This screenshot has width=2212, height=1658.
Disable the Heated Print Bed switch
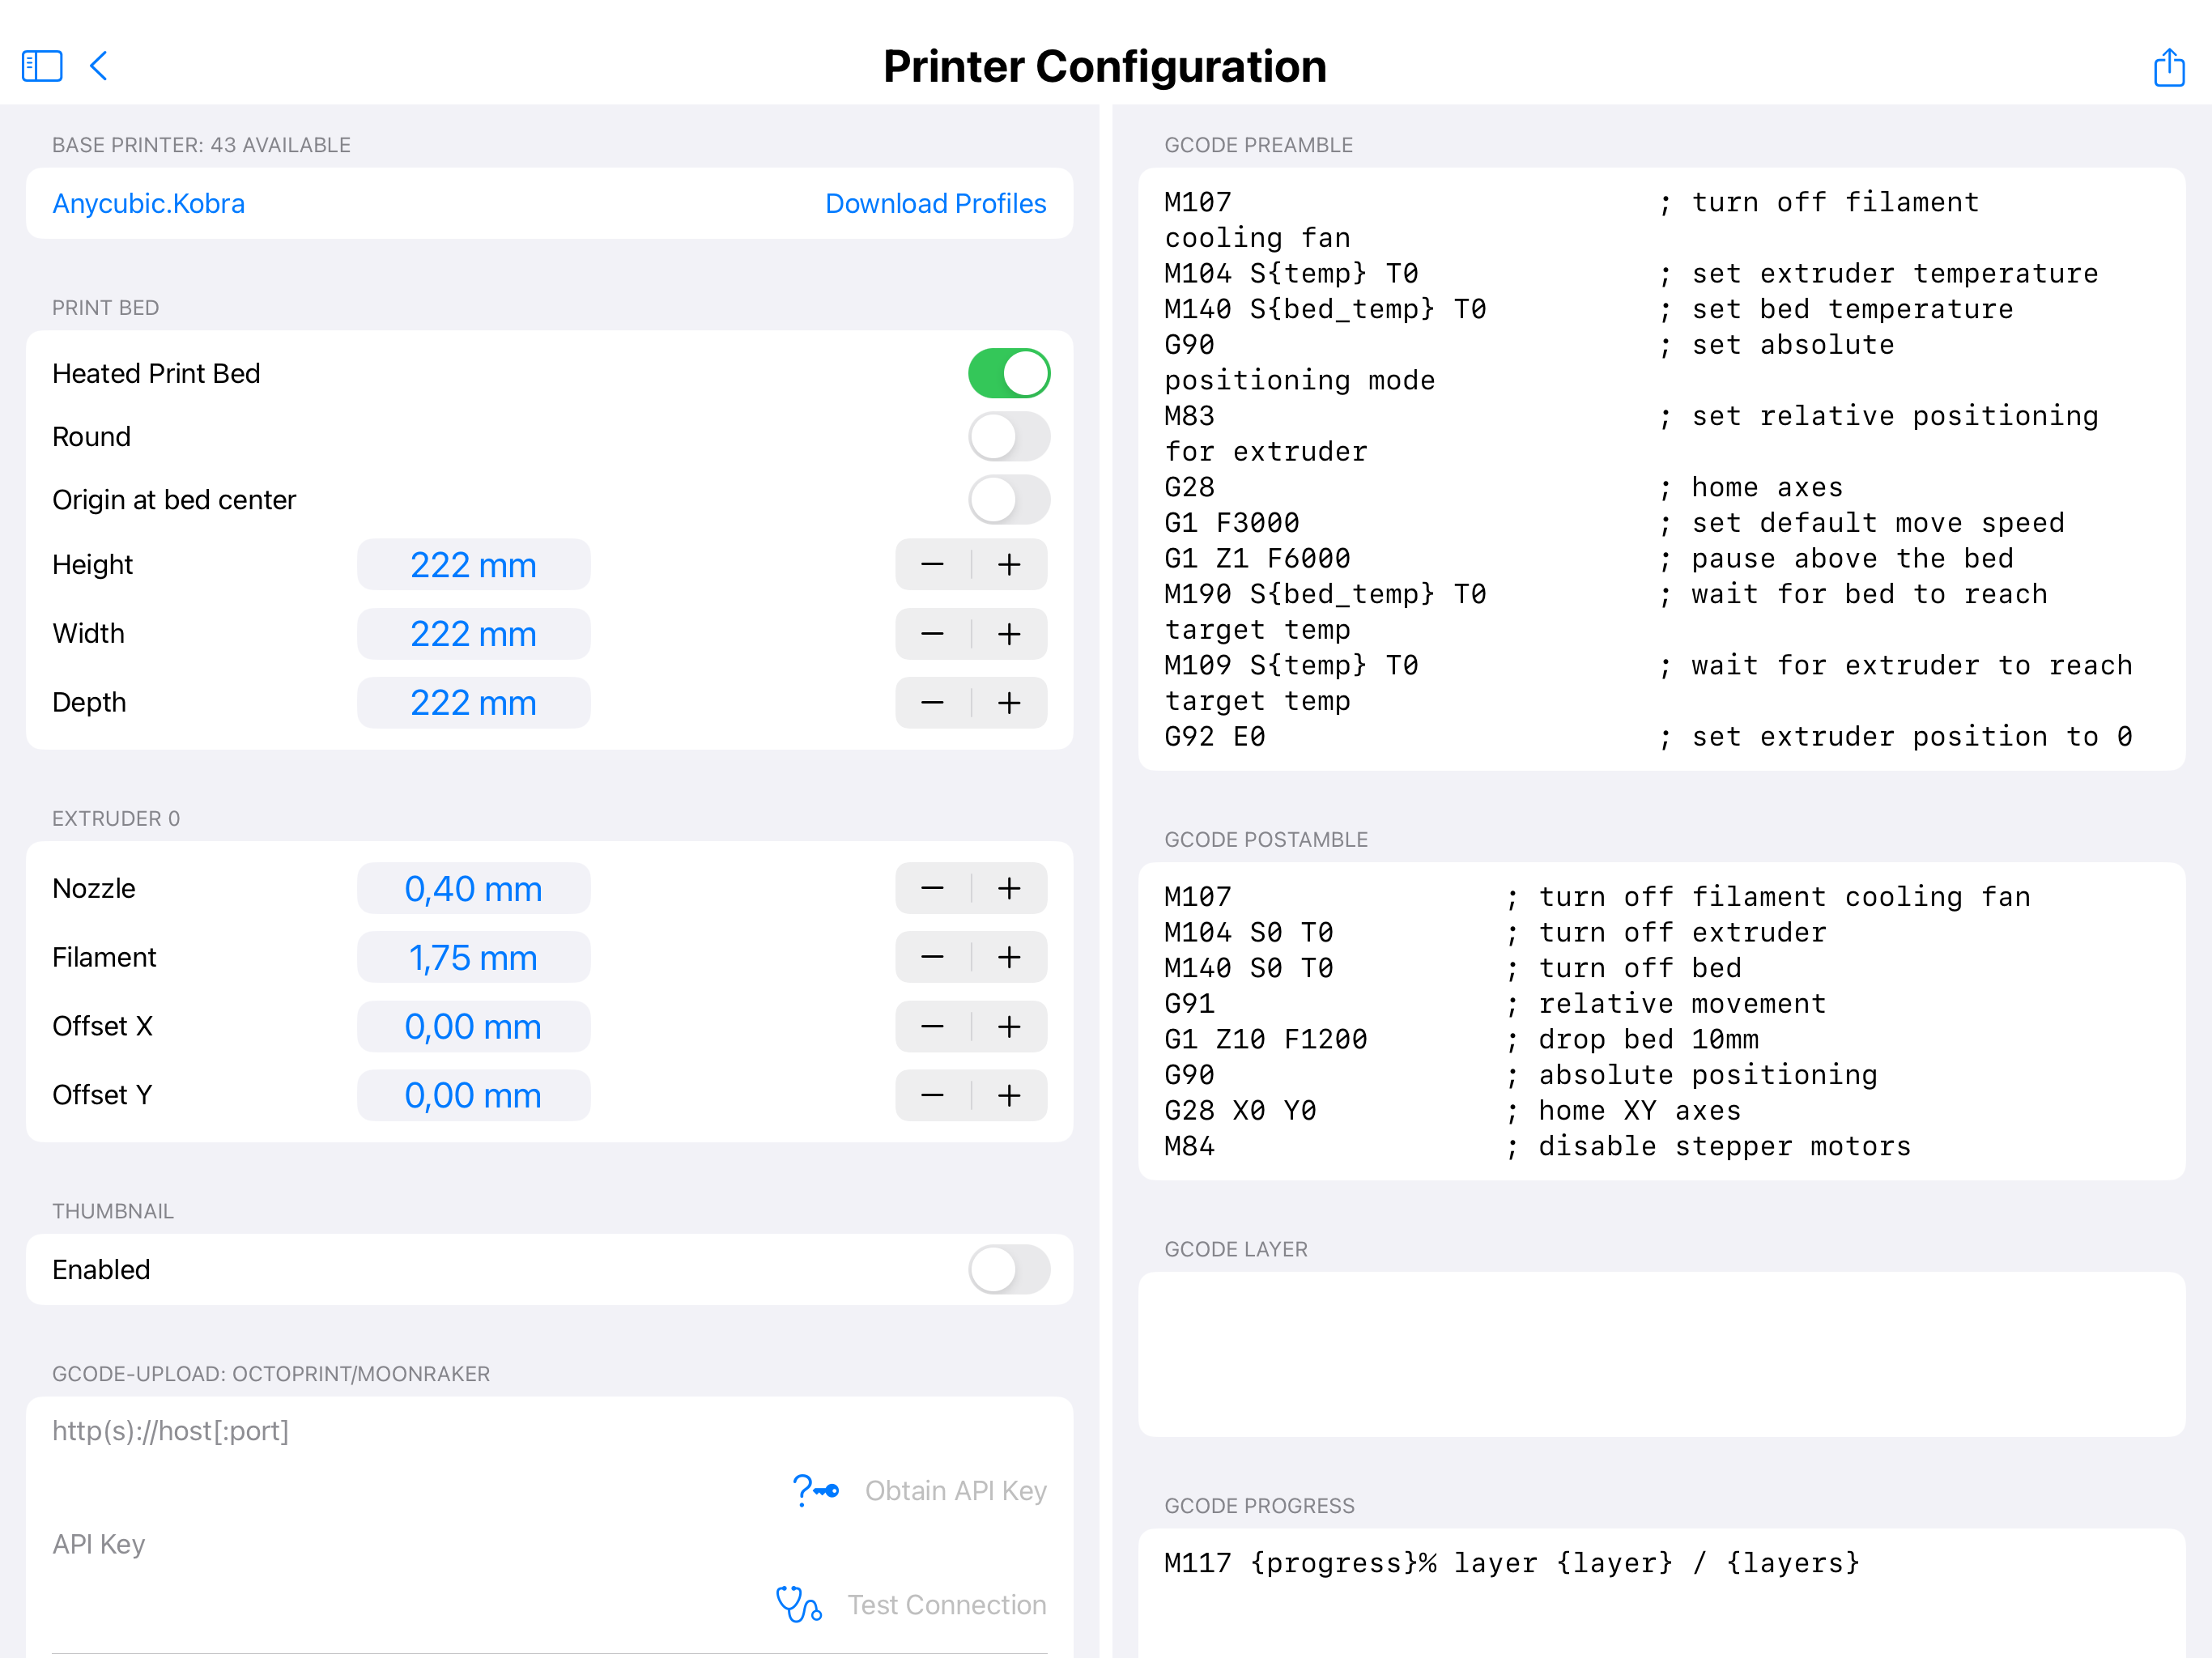pos(1009,373)
